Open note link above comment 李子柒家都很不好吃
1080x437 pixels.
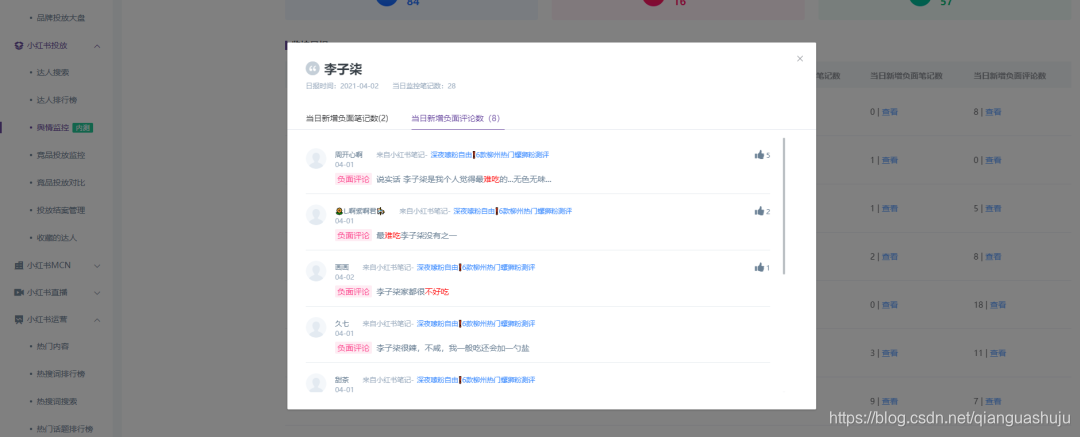(475, 267)
